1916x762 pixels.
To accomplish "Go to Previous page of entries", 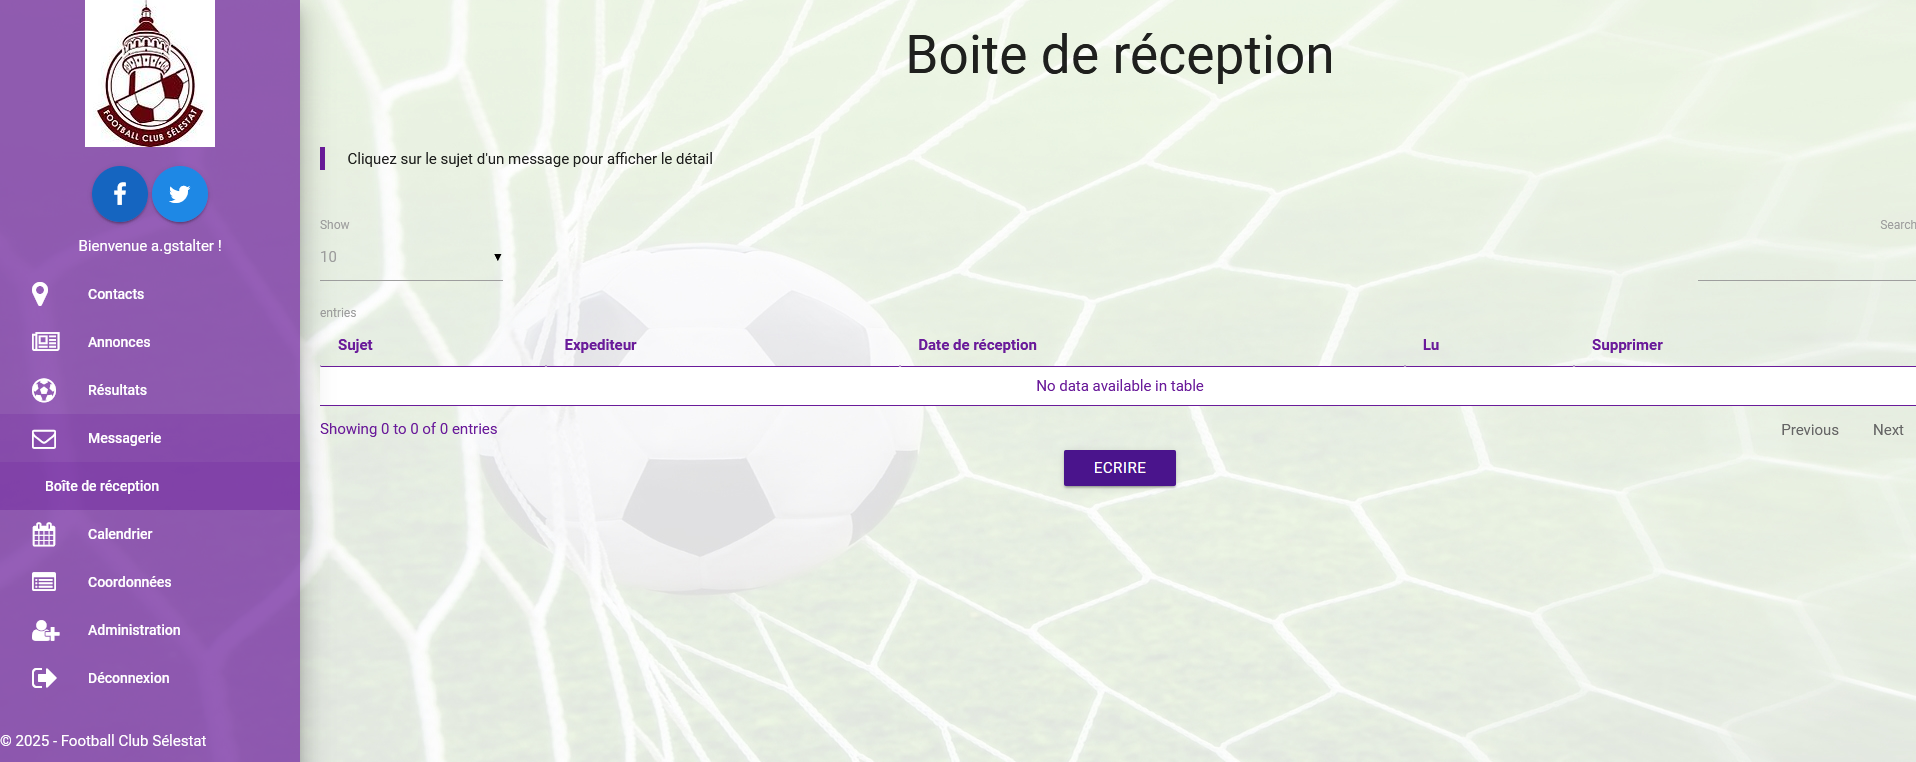I will pyautogui.click(x=1809, y=430).
